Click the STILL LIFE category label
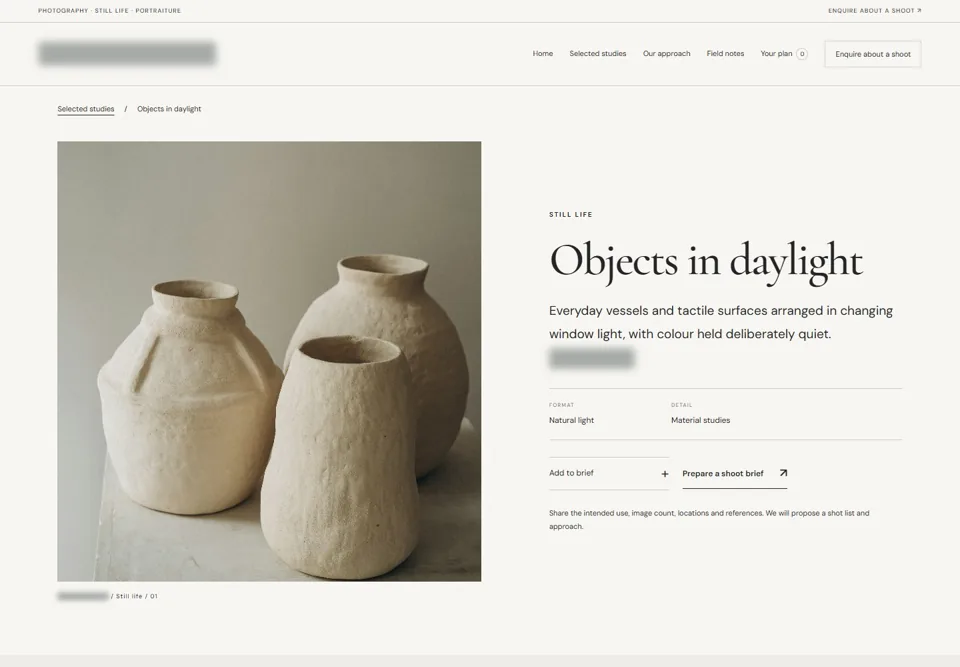Screen dimensions: 960x667 point(571,214)
